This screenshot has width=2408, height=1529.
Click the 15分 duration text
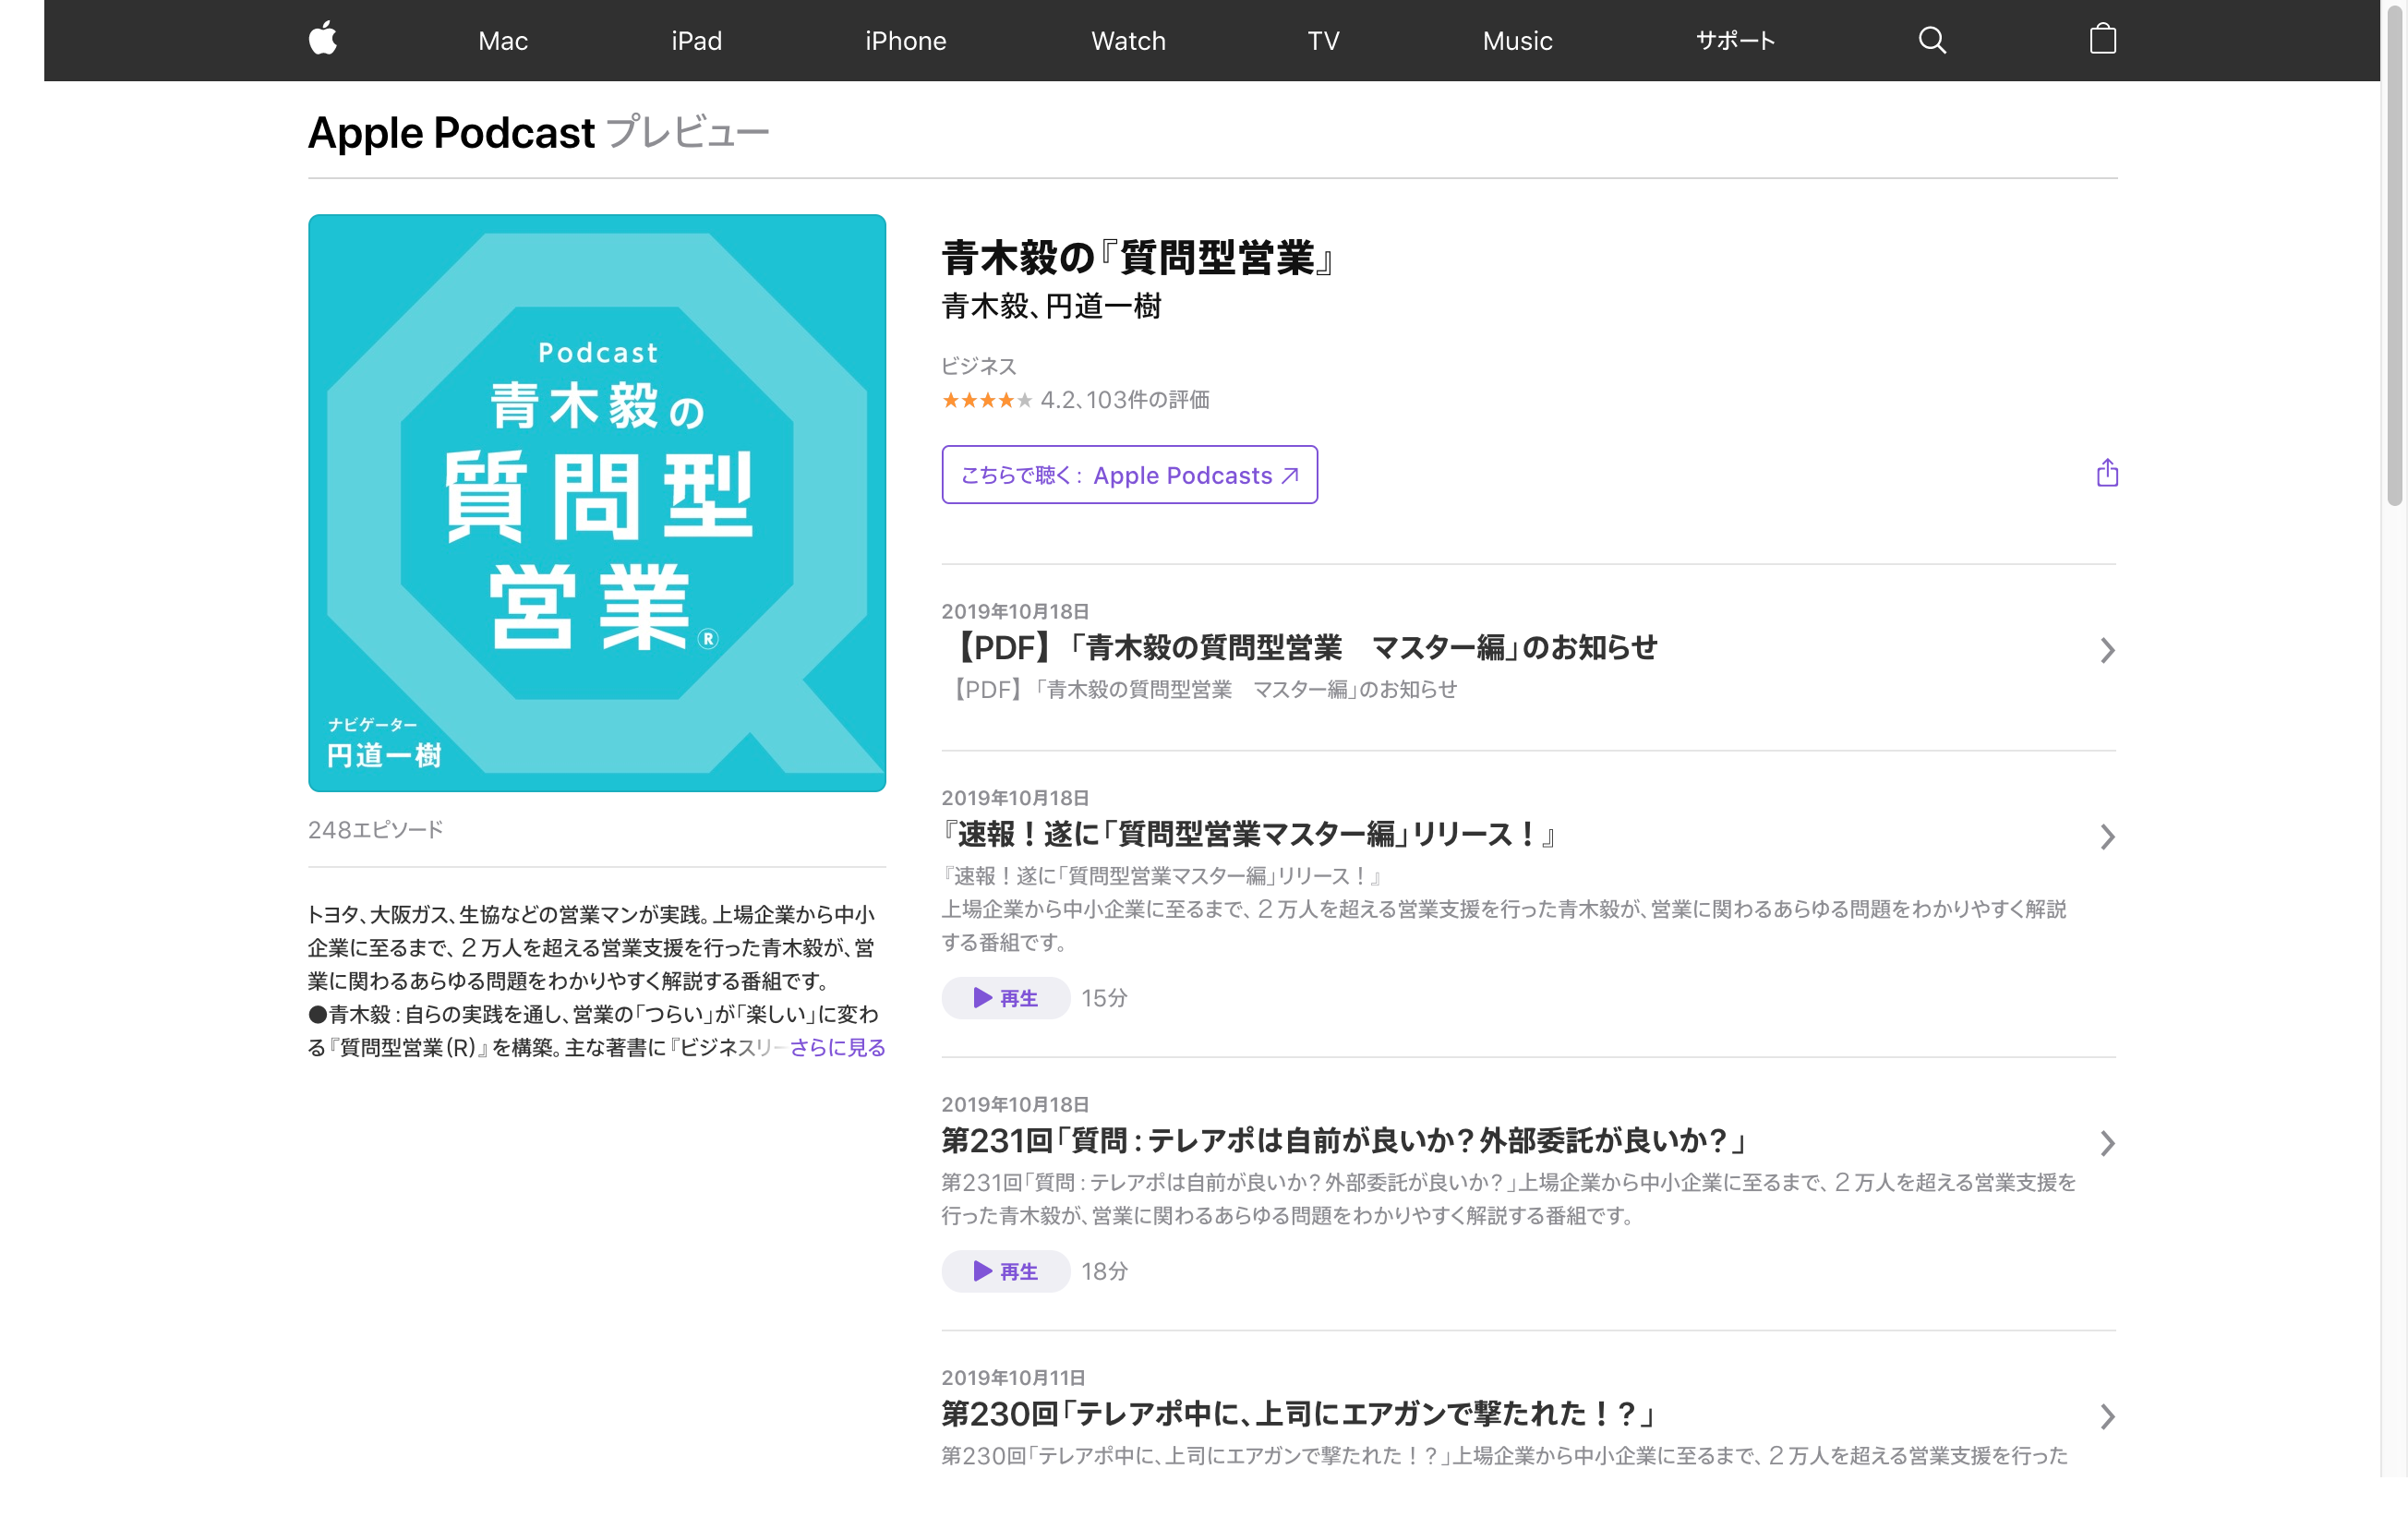point(1104,998)
